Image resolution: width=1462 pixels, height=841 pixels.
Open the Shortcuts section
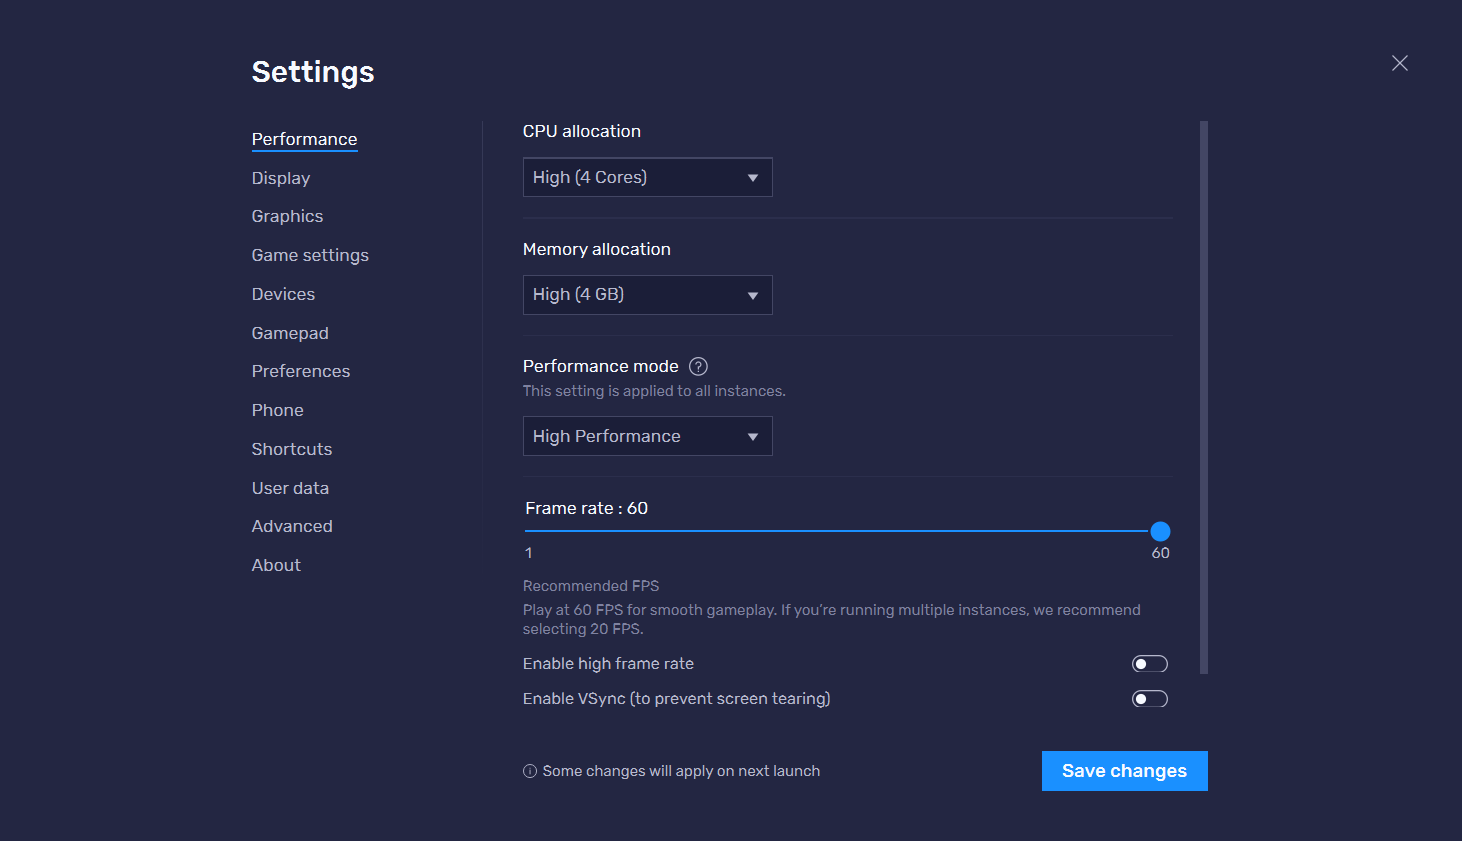pyautogui.click(x=292, y=449)
